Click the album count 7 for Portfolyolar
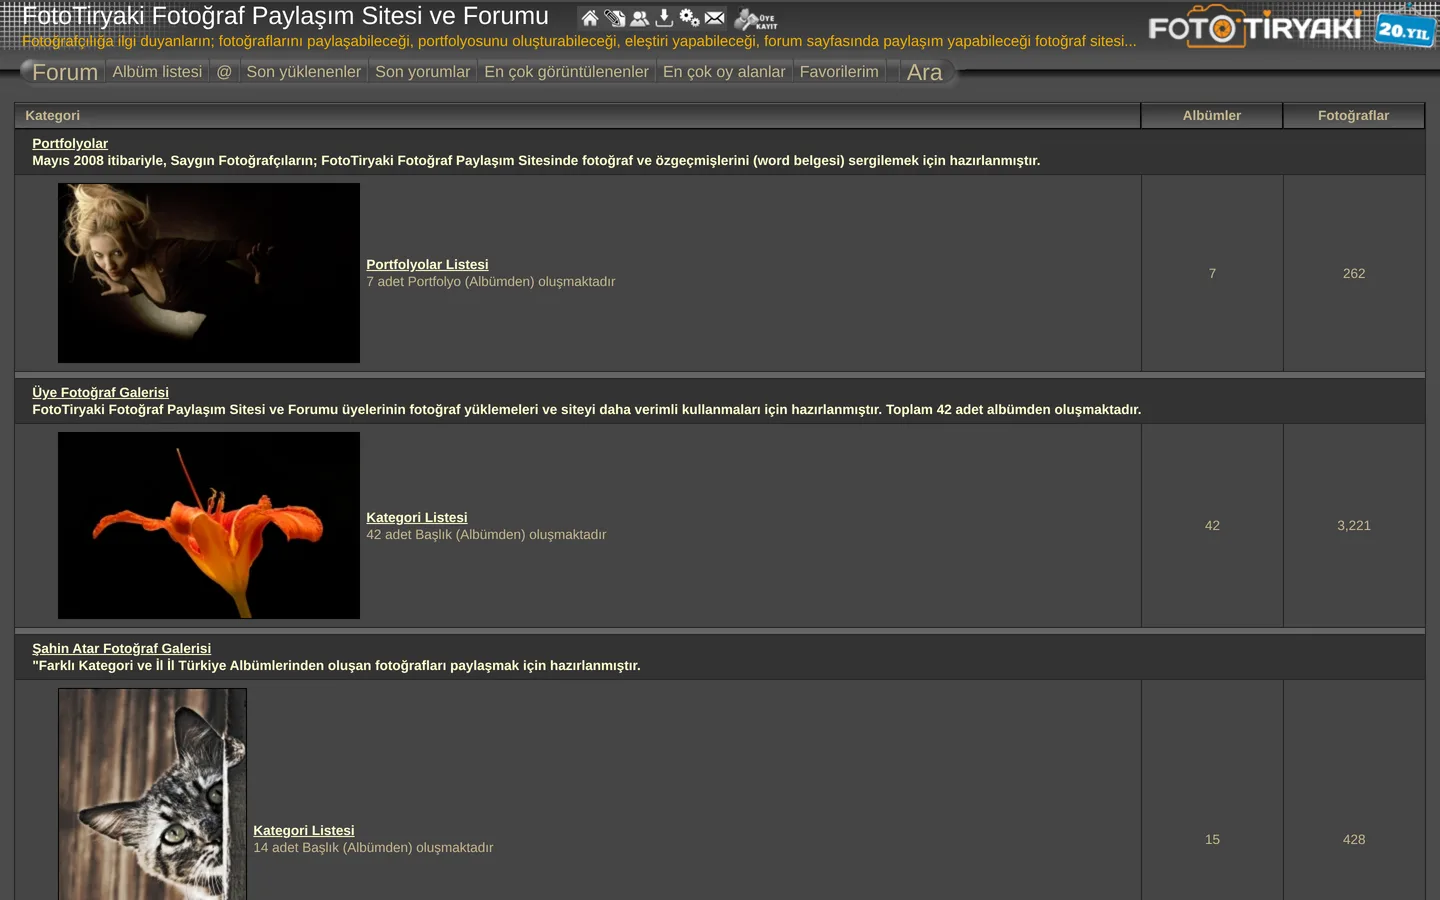 (x=1212, y=273)
